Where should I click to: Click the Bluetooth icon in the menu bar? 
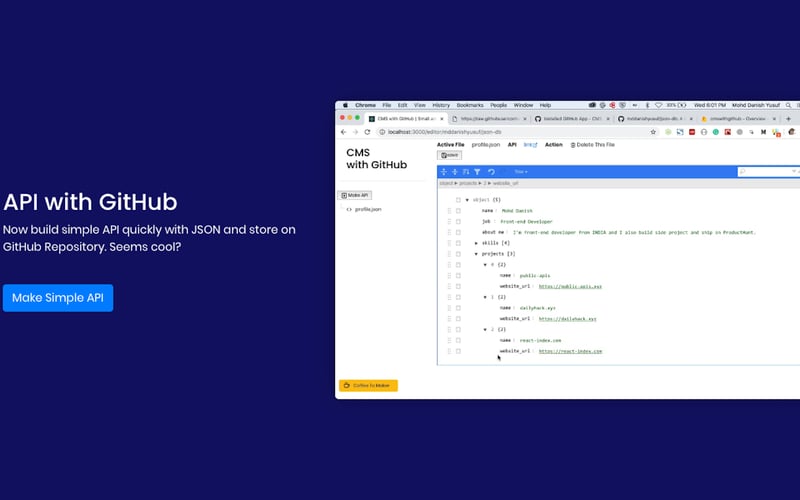[647, 105]
